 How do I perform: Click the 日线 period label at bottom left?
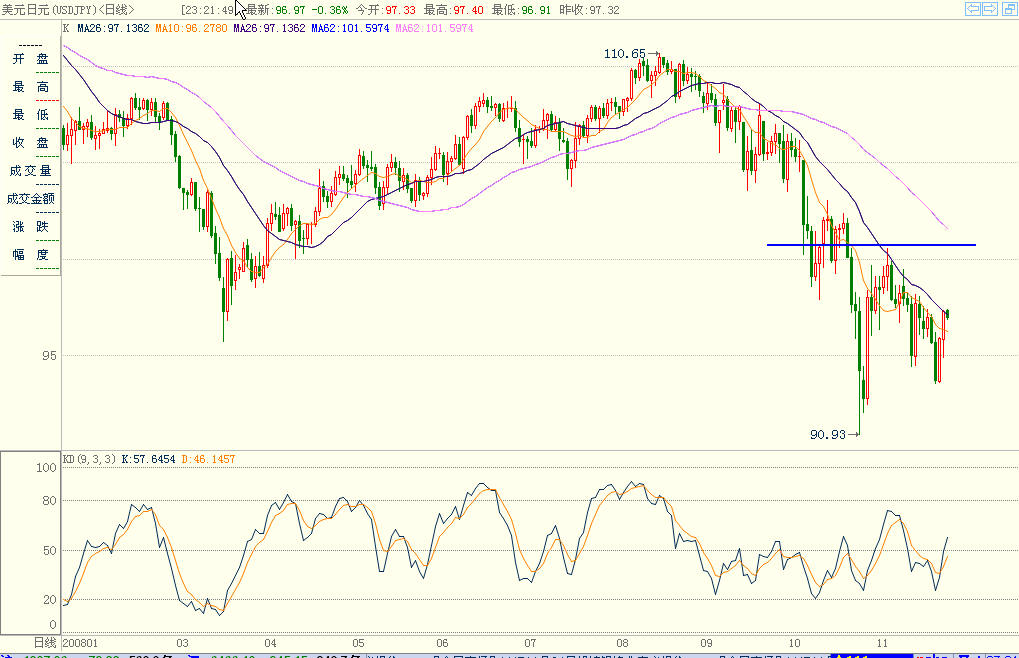click(45, 643)
